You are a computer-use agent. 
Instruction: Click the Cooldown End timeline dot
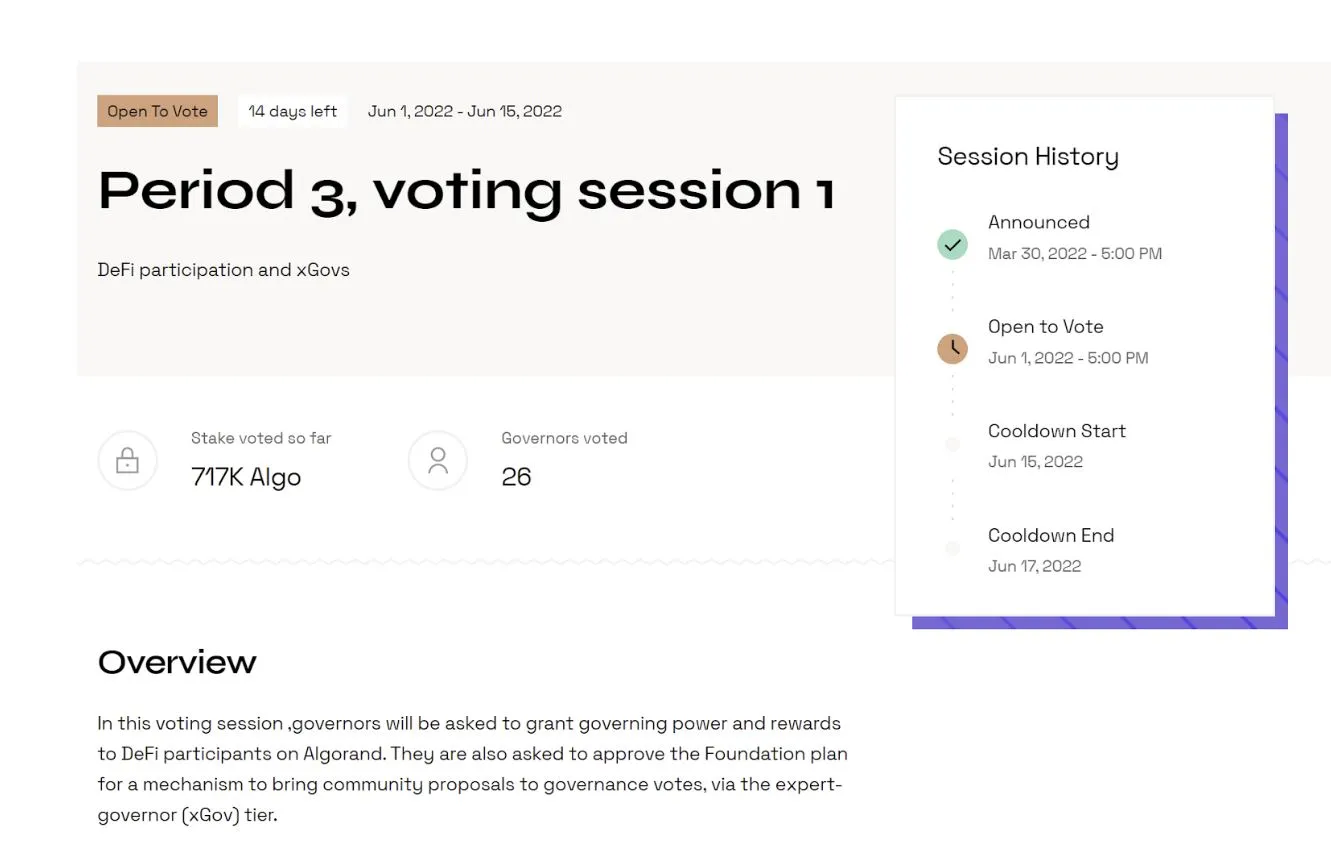tap(952, 548)
